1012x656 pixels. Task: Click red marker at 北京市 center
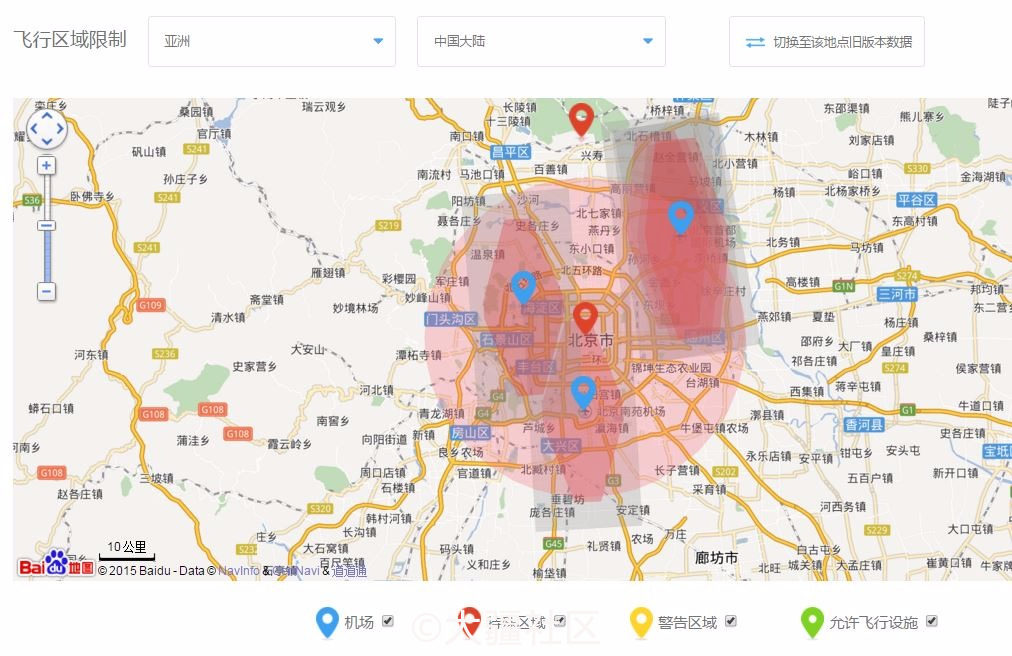click(x=585, y=318)
